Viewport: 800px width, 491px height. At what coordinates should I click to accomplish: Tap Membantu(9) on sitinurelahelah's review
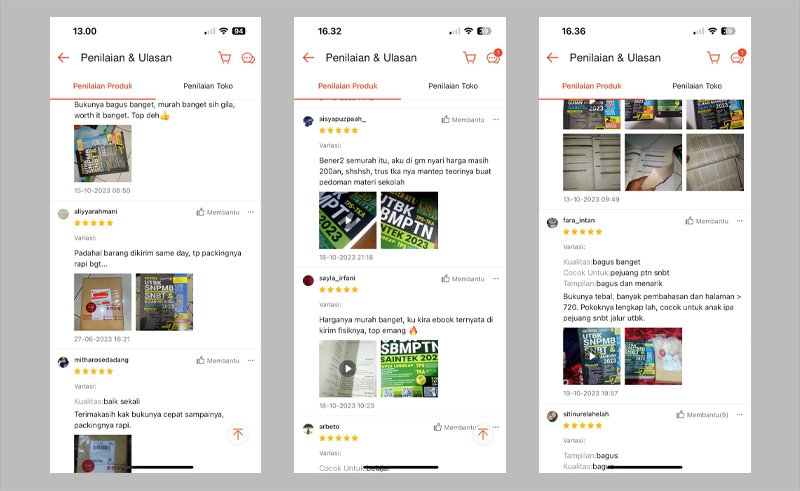click(x=702, y=414)
